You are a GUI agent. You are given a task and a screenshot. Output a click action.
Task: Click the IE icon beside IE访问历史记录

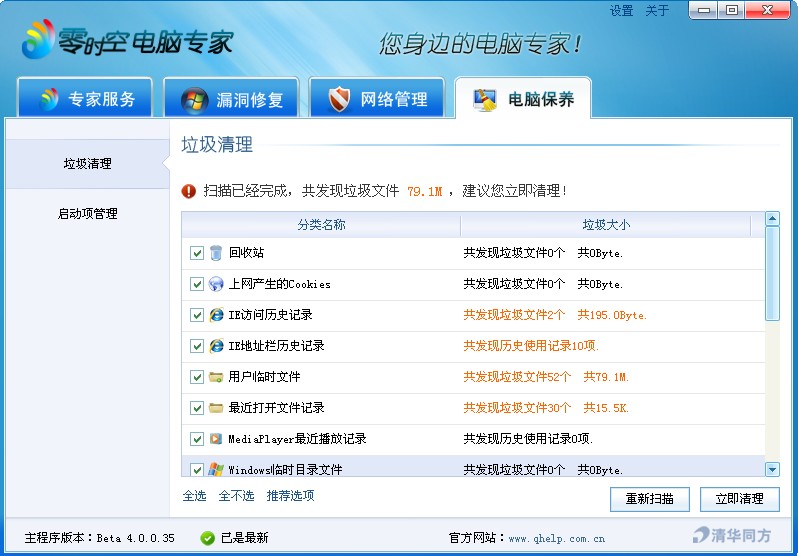[x=216, y=315]
